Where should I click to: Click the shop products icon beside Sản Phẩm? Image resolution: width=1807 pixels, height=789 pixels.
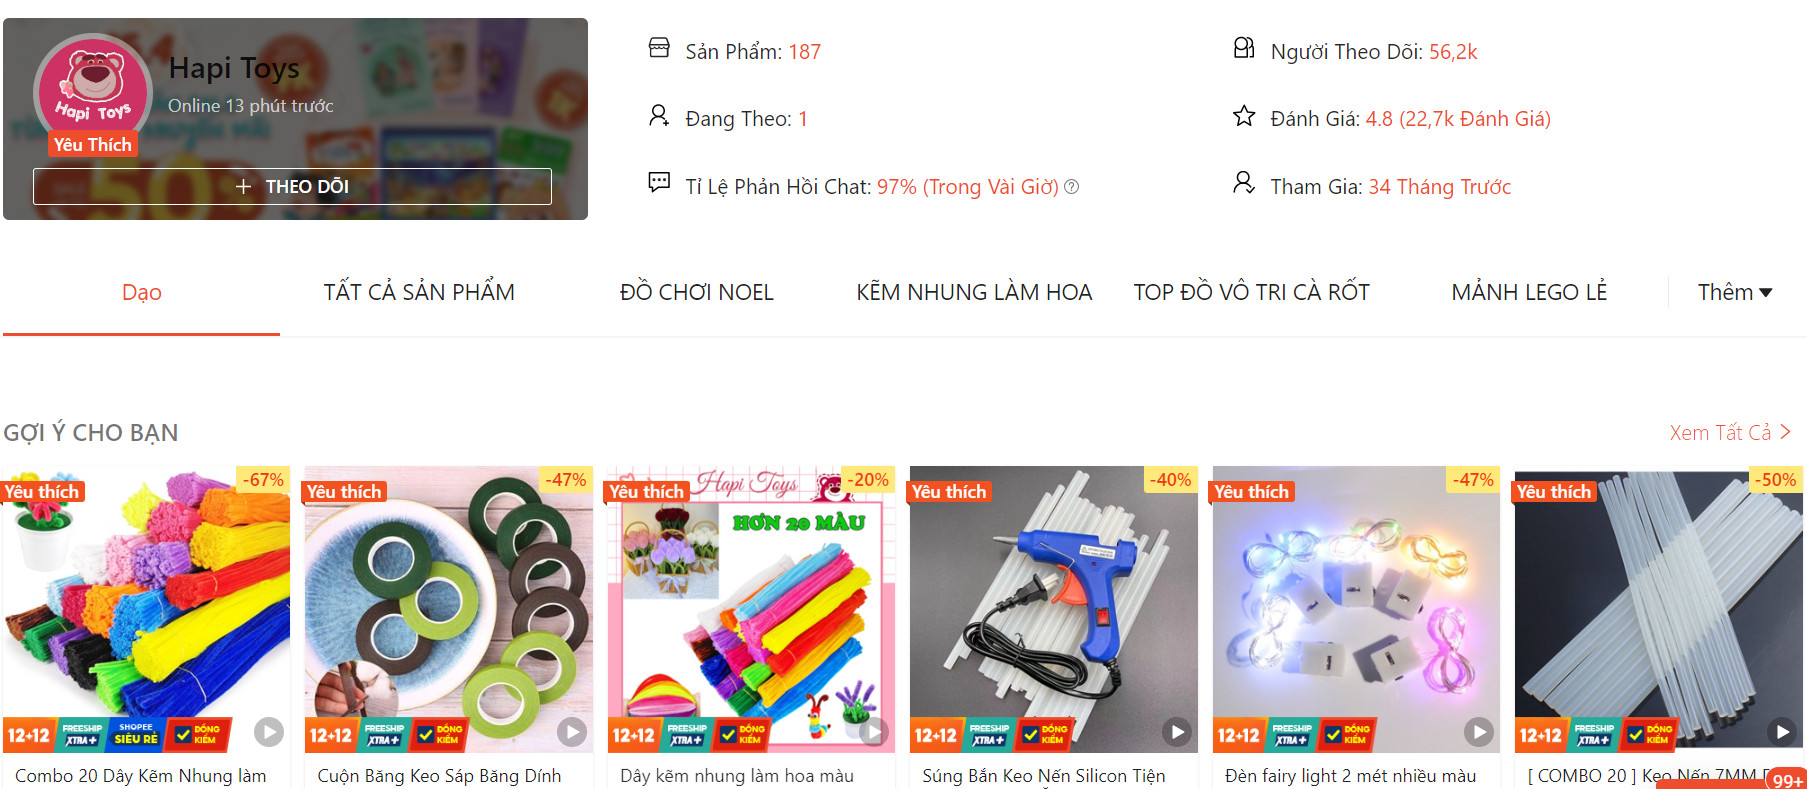pyautogui.click(x=659, y=47)
